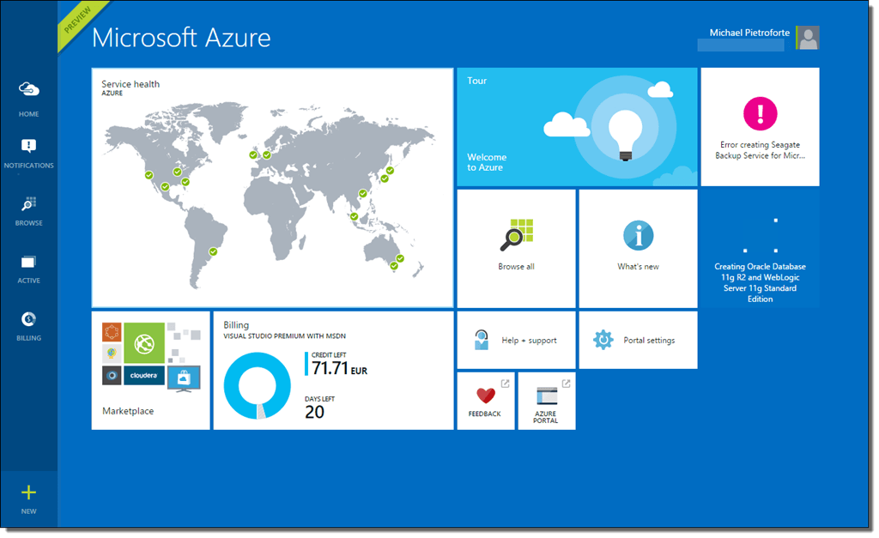Screen dimensions: 879x538
Task: Open the Home cloud icon in sidebar
Action: pyautogui.click(x=29, y=89)
